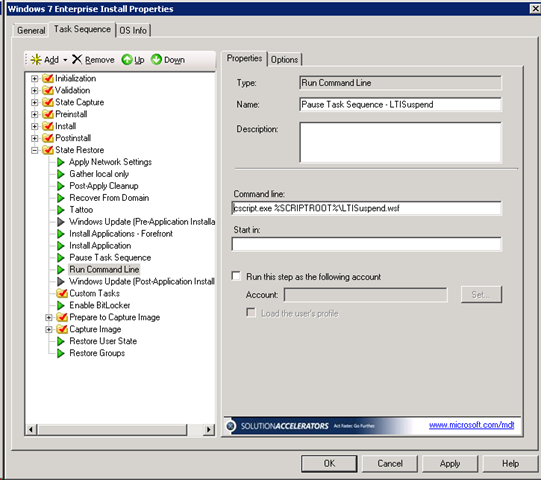Viewport: 541px width, 480px height.
Task: Click the Remove X icon
Action: click(77, 59)
